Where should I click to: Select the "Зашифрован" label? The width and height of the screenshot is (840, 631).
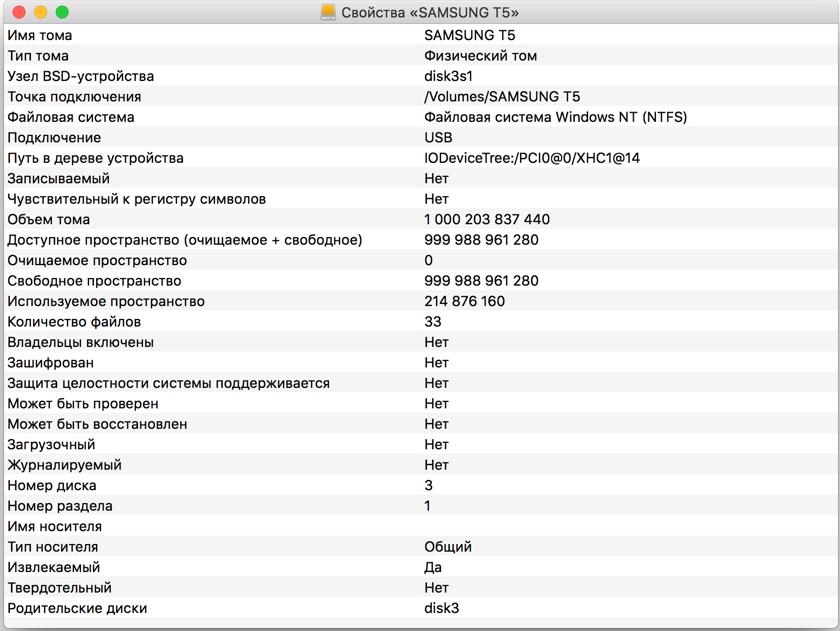point(50,363)
